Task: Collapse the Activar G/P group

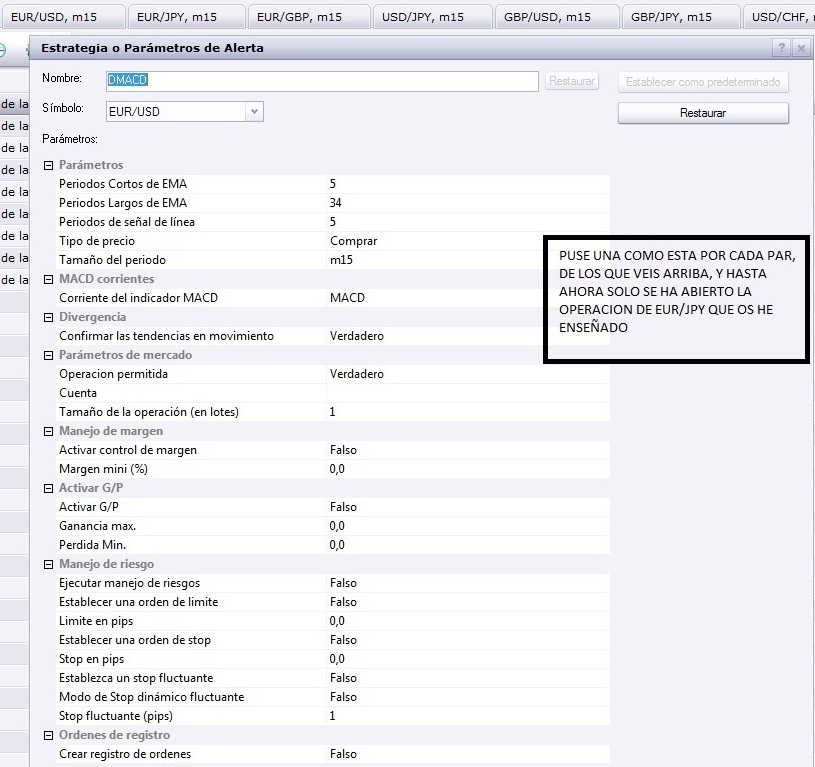Action: (x=48, y=488)
